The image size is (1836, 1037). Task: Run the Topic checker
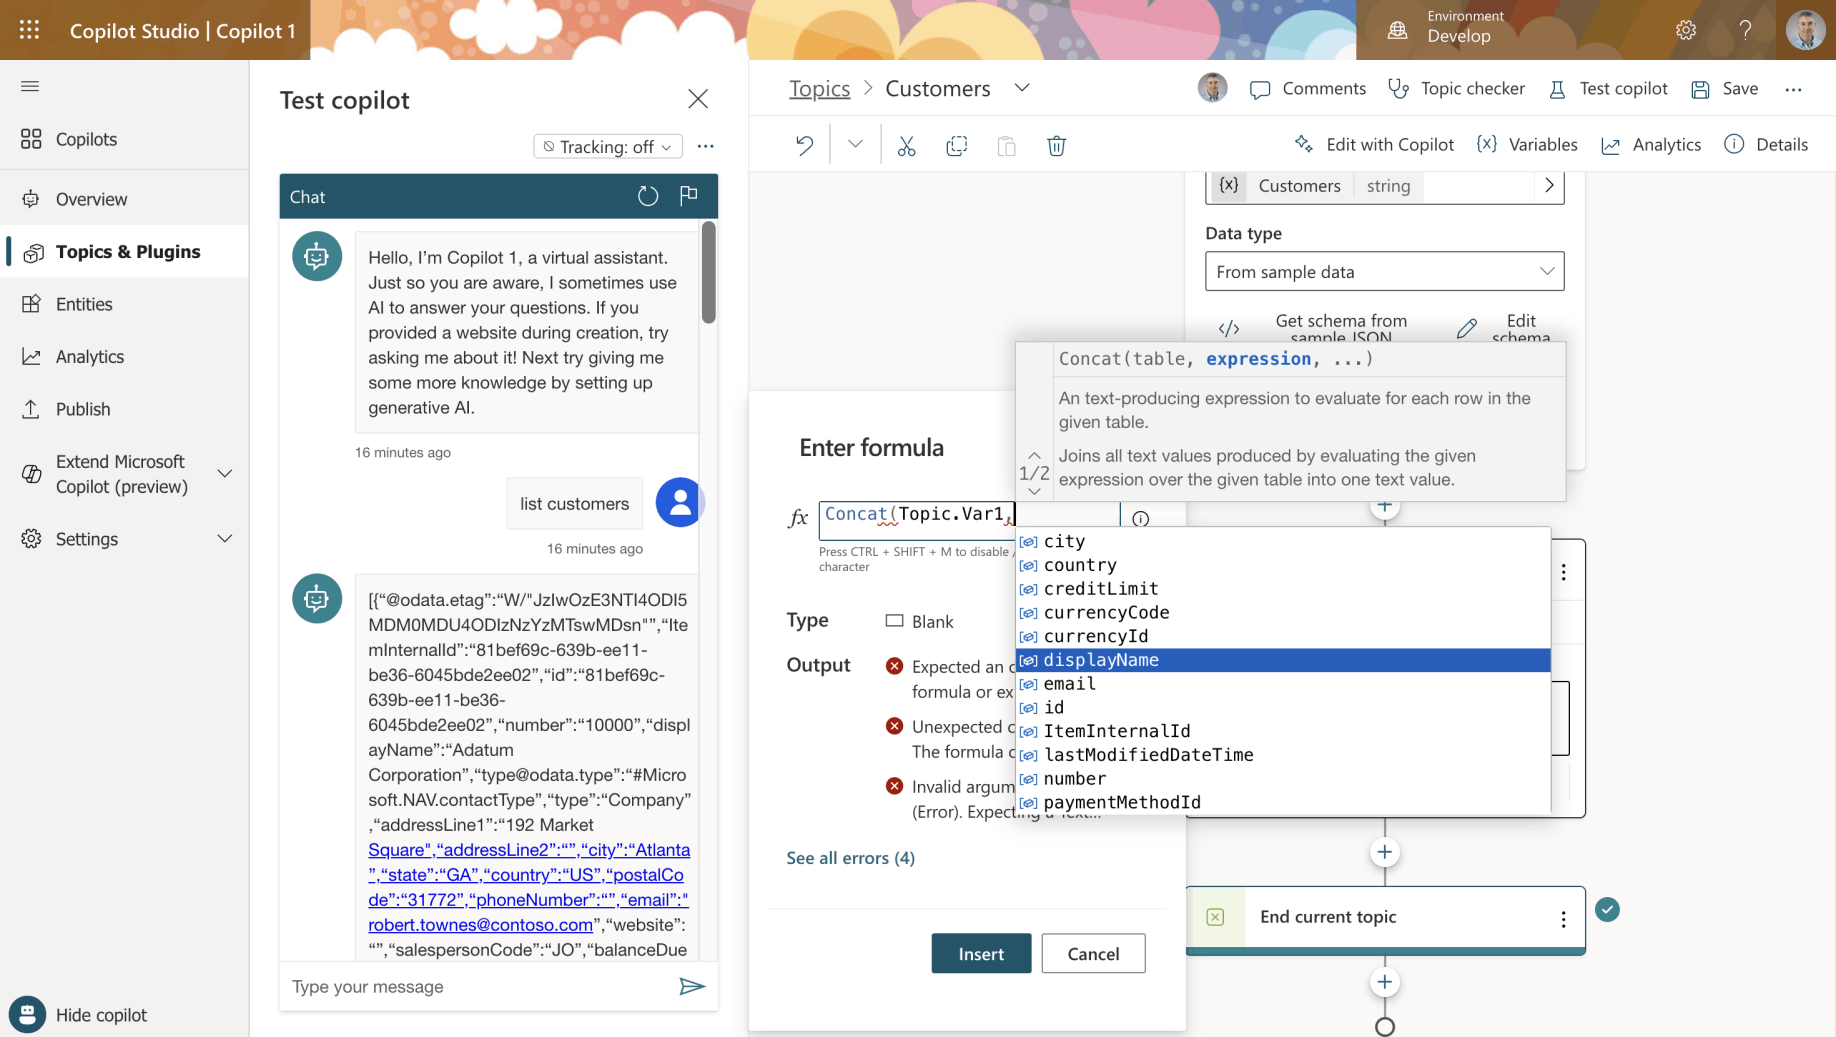1457,89
